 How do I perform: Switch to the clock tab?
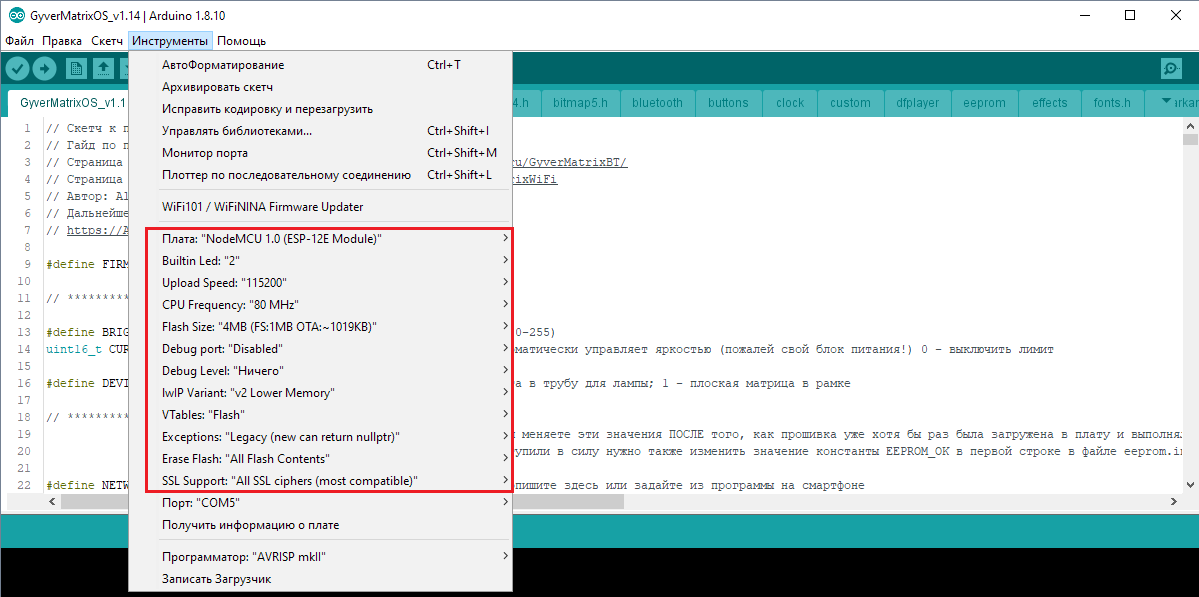click(790, 102)
